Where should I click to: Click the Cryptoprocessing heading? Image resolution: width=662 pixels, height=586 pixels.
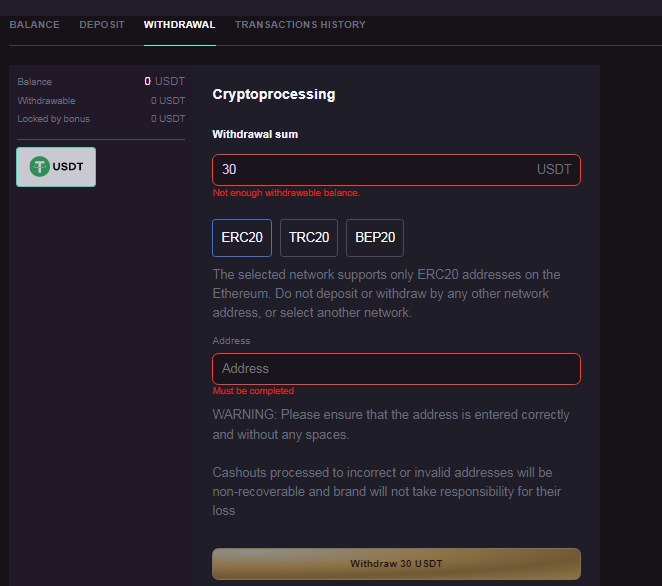coord(274,95)
